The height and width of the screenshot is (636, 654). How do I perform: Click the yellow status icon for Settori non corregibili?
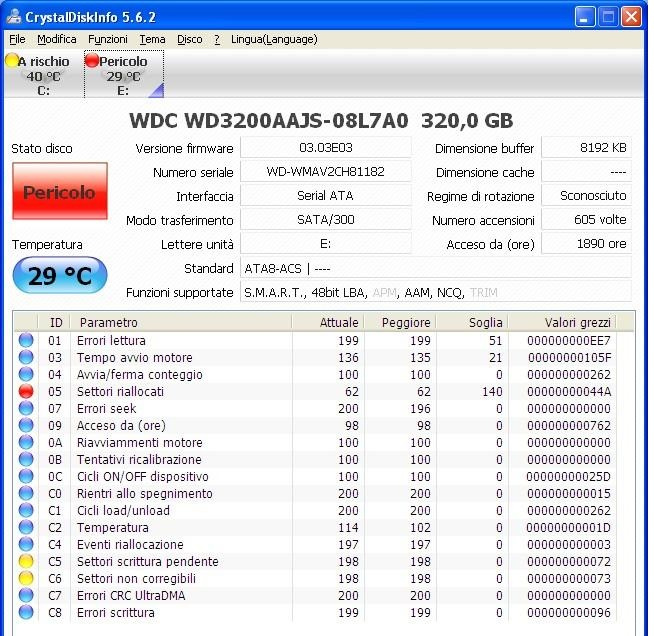pos(26,578)
